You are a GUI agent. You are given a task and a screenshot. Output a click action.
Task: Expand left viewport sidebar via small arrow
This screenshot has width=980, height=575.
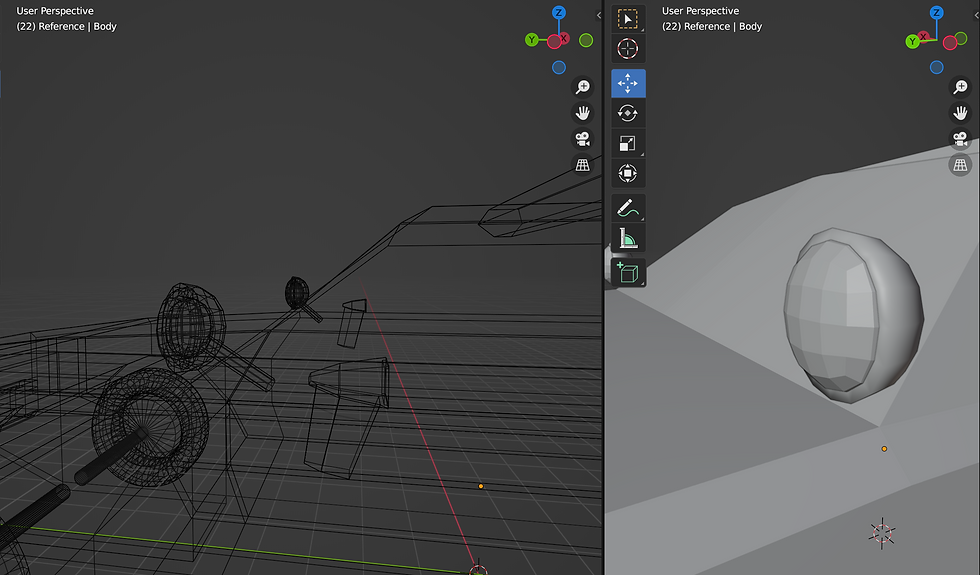[599, 16]
